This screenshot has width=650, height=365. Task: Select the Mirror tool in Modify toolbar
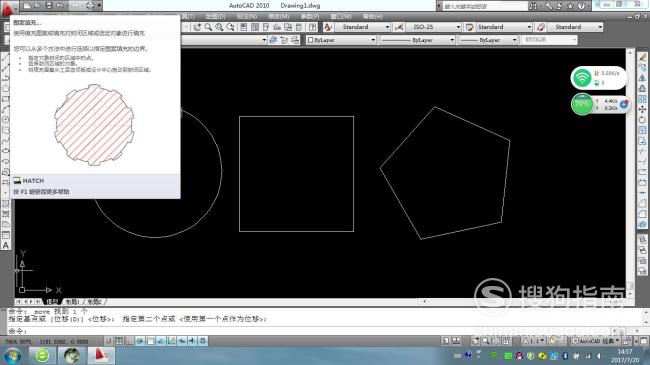click(642, 78)
